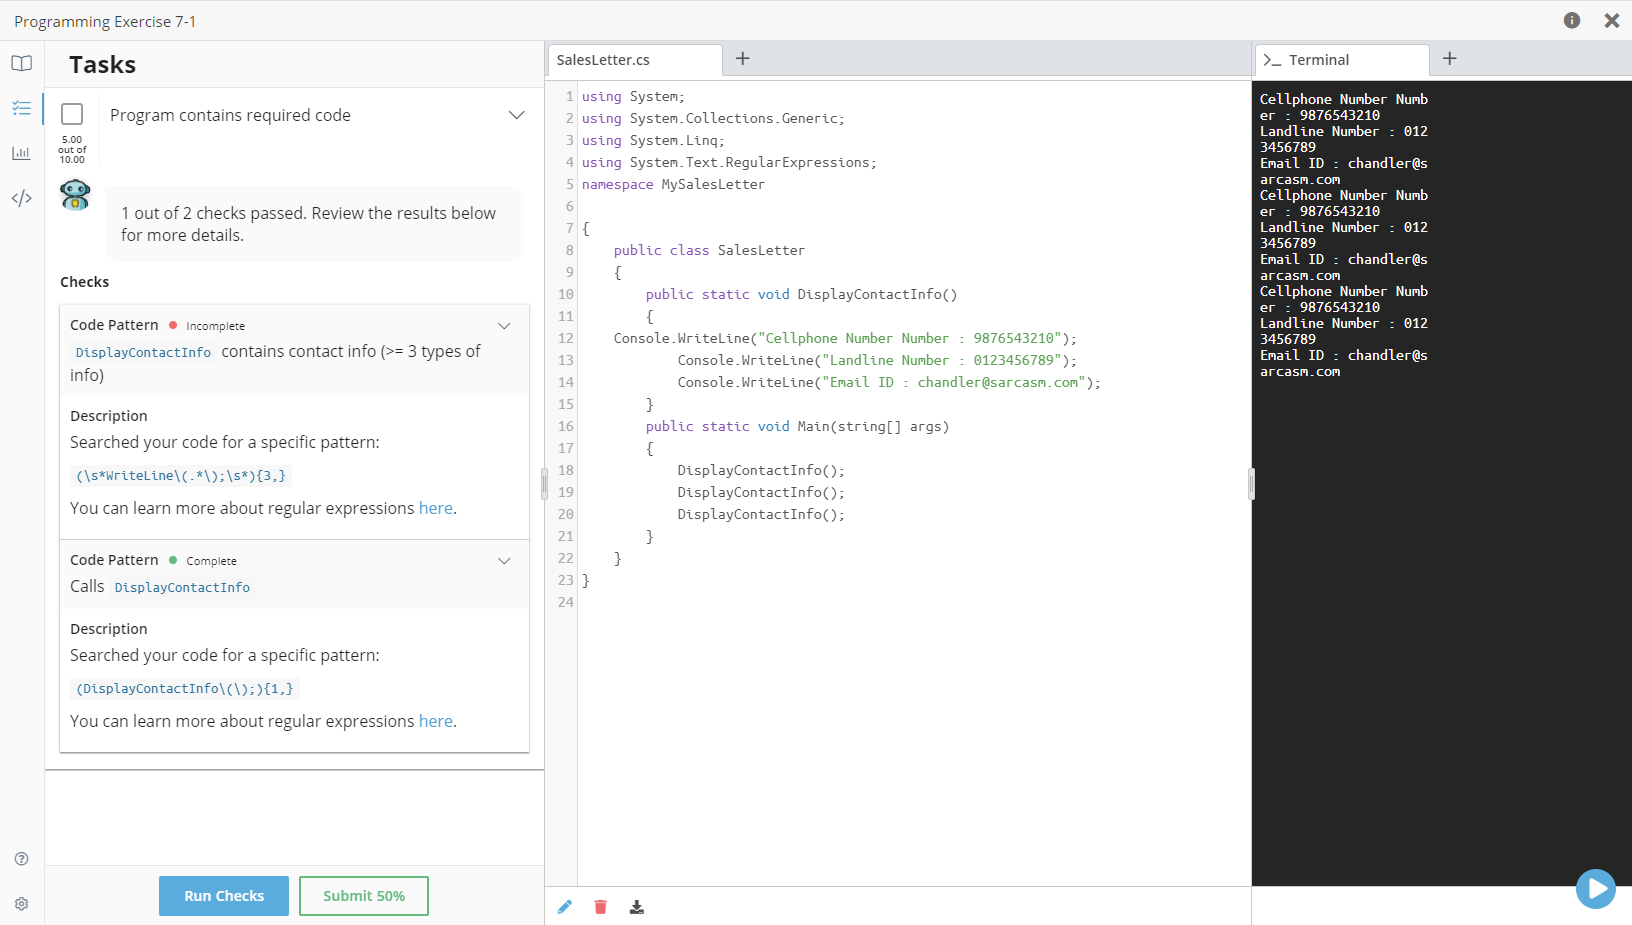The width and height of the screenshot is (1632, 925).
Task: Click the splitter handle between editor and terminal
Action: pos(1251,484)
